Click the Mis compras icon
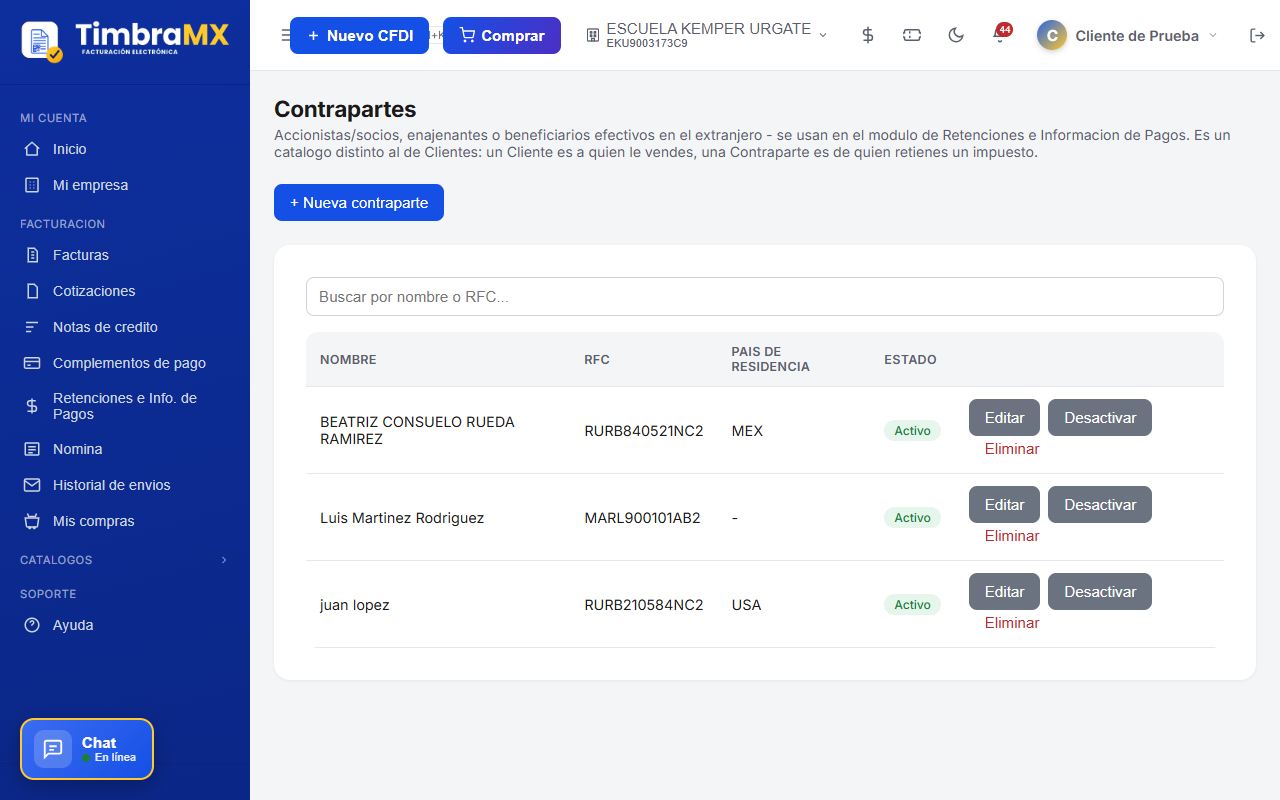 (x=32, y=521)
